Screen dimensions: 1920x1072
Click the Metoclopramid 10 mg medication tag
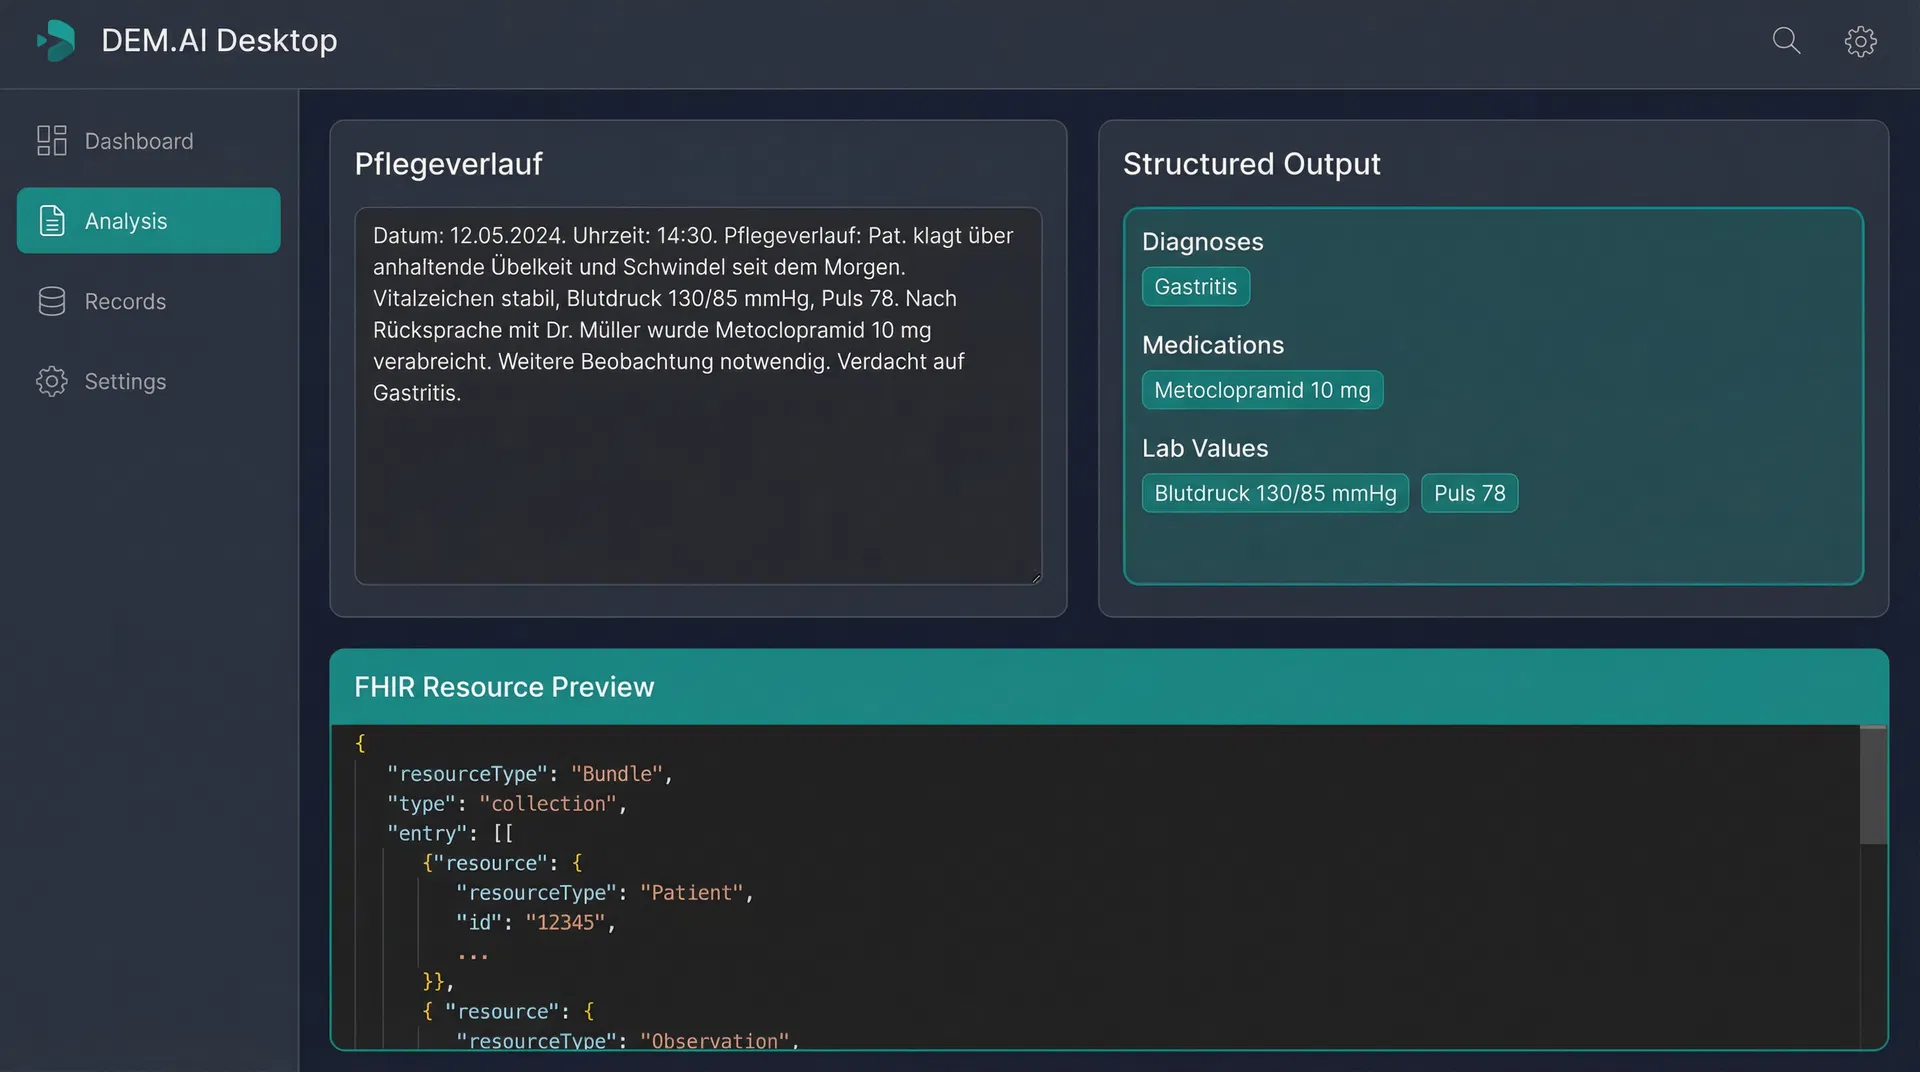tap(1262, 390)
